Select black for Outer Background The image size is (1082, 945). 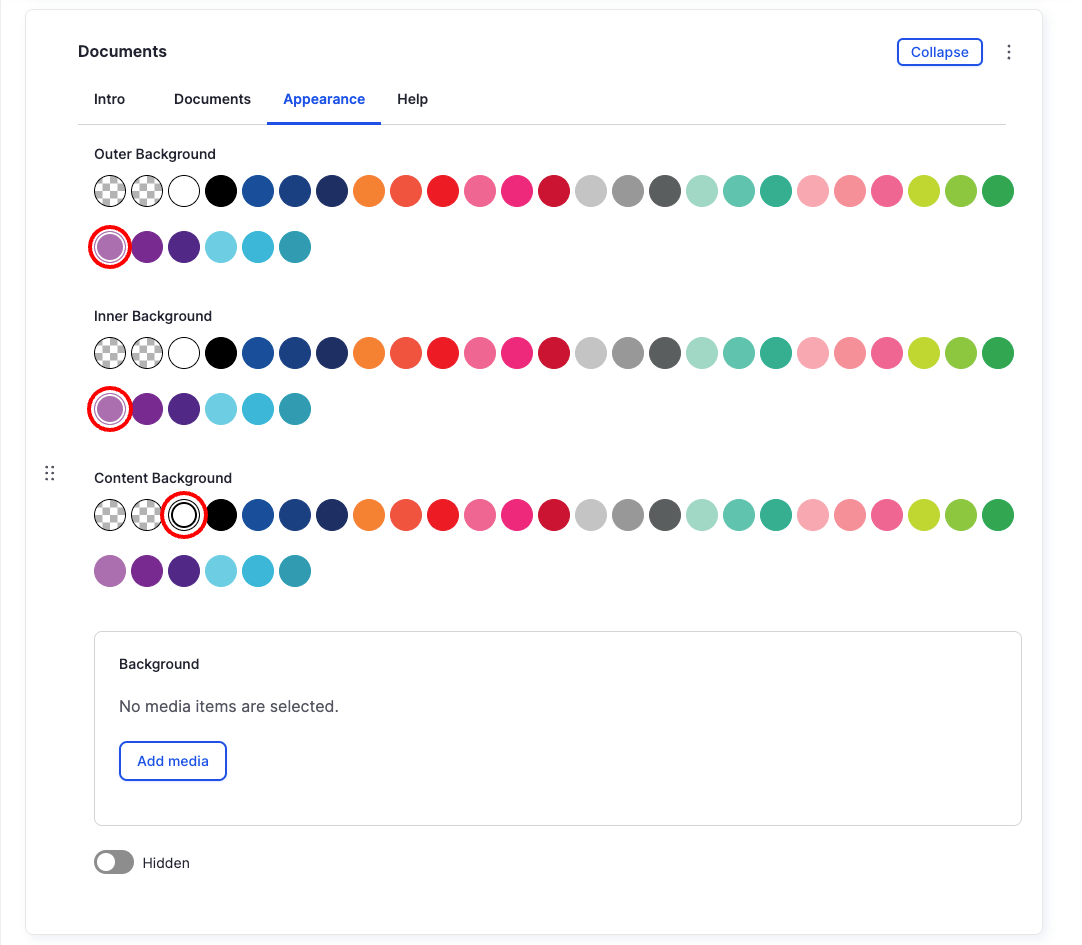(220, 190)
